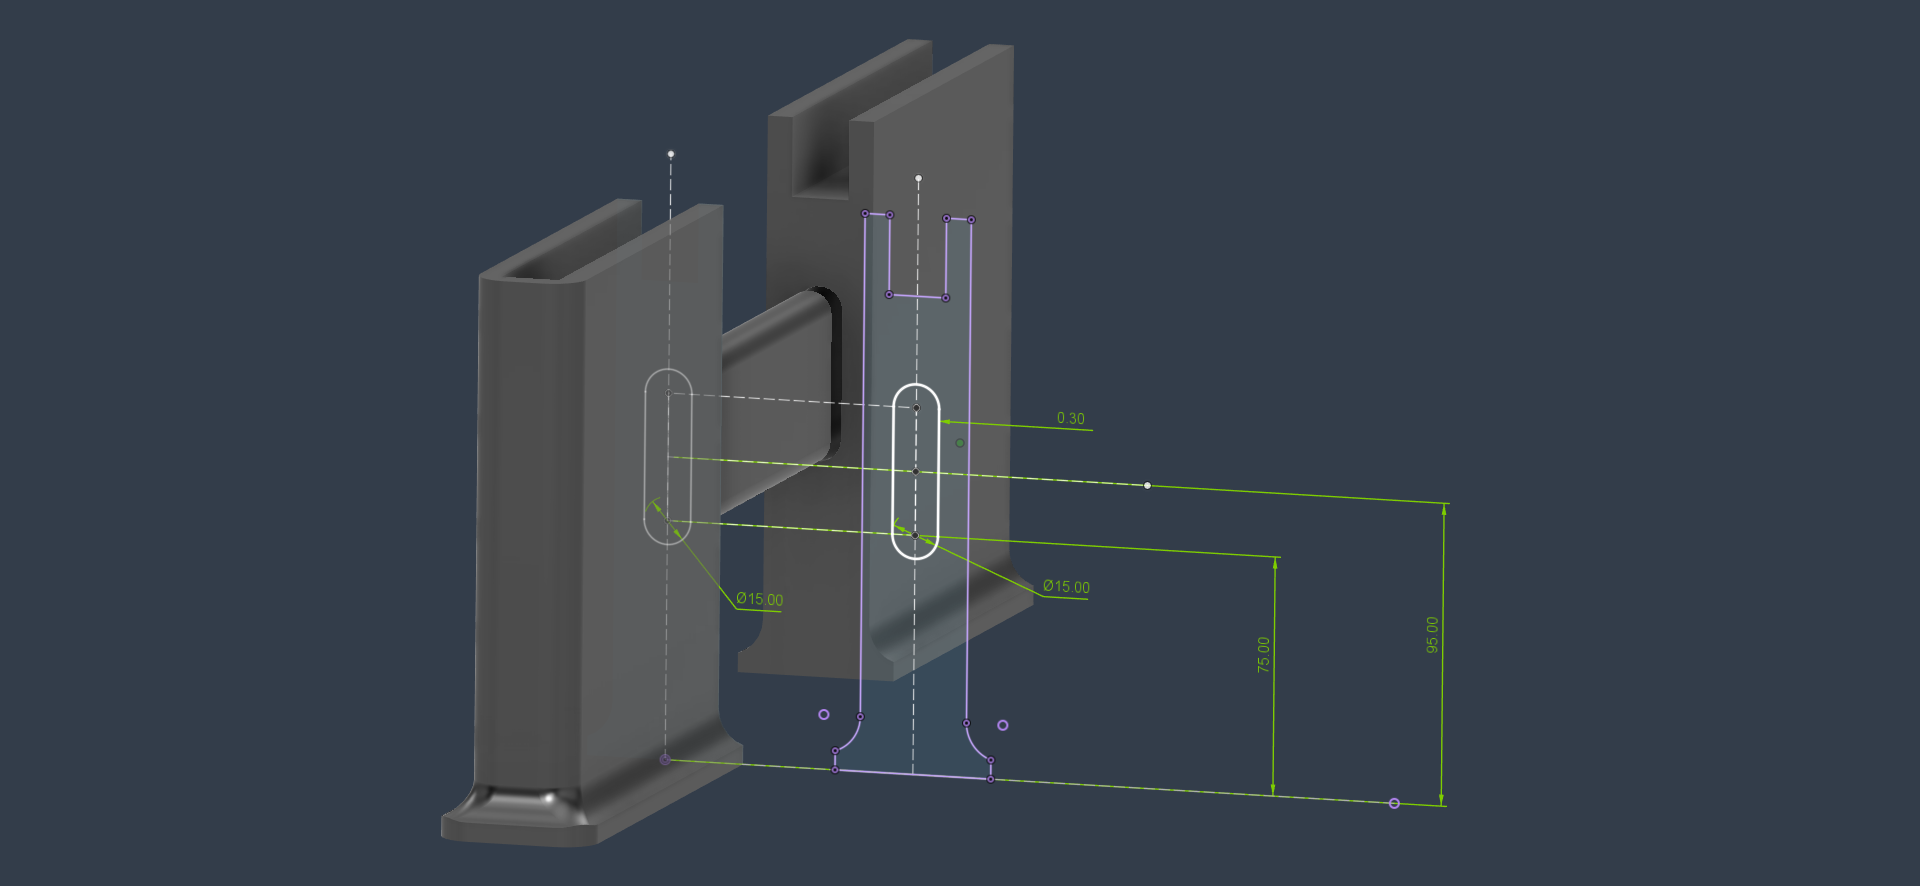Select the 75.00 vertical dimension label
Viewport: 1920px width, 886px height.
tap(1263, 654)
